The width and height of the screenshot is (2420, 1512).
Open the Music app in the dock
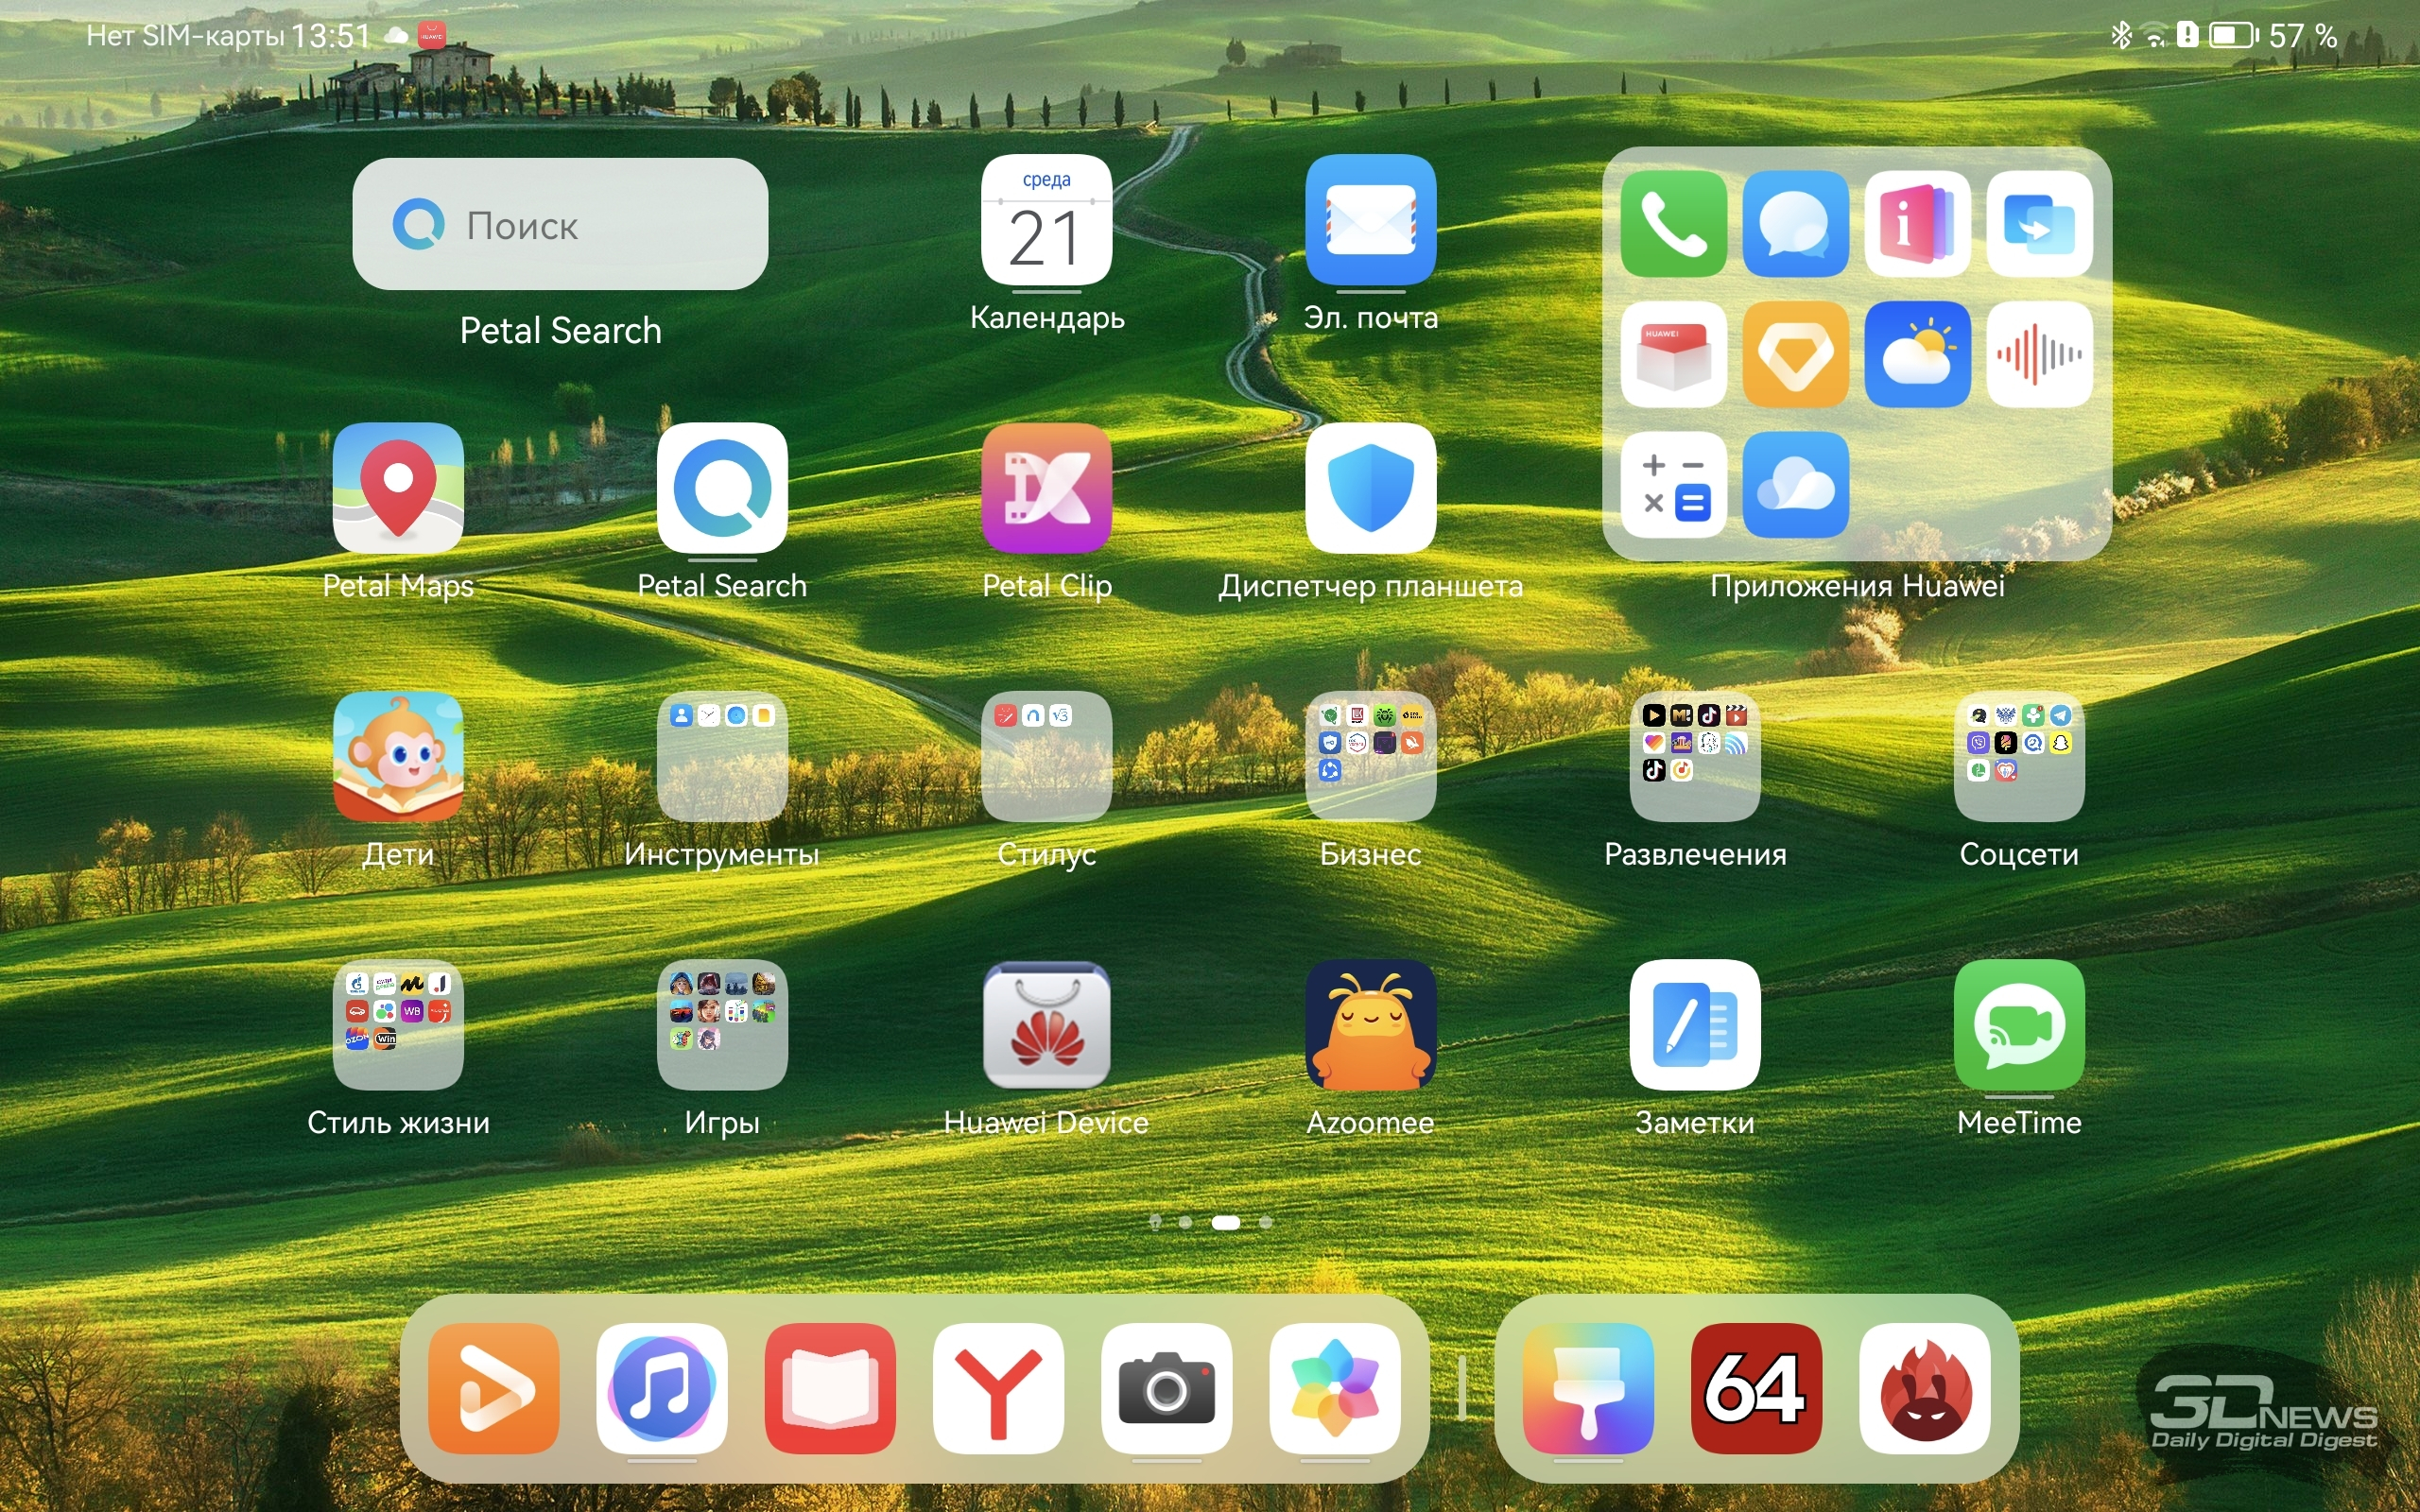[x=661, y=1388]
